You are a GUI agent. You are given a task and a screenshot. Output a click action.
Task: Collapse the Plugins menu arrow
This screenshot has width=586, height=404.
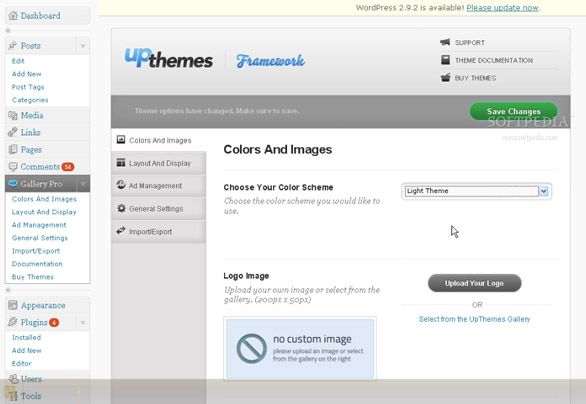(x=83, y=322)
